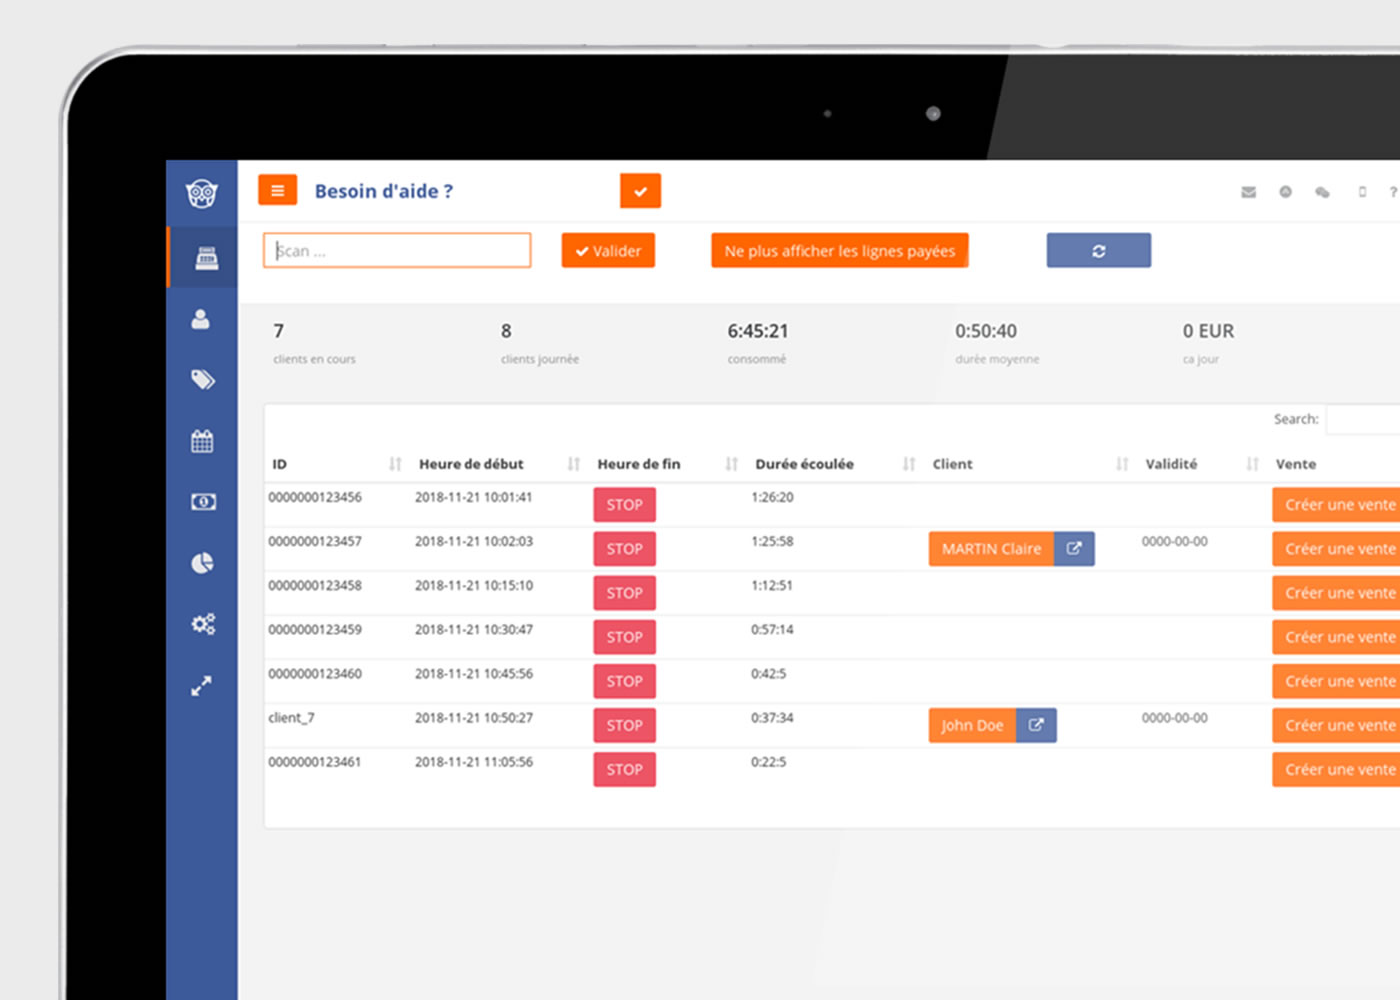Open the clients user icon in sidebar
This screenshot has height=1000, width=1400.
(x=201, y=319)
